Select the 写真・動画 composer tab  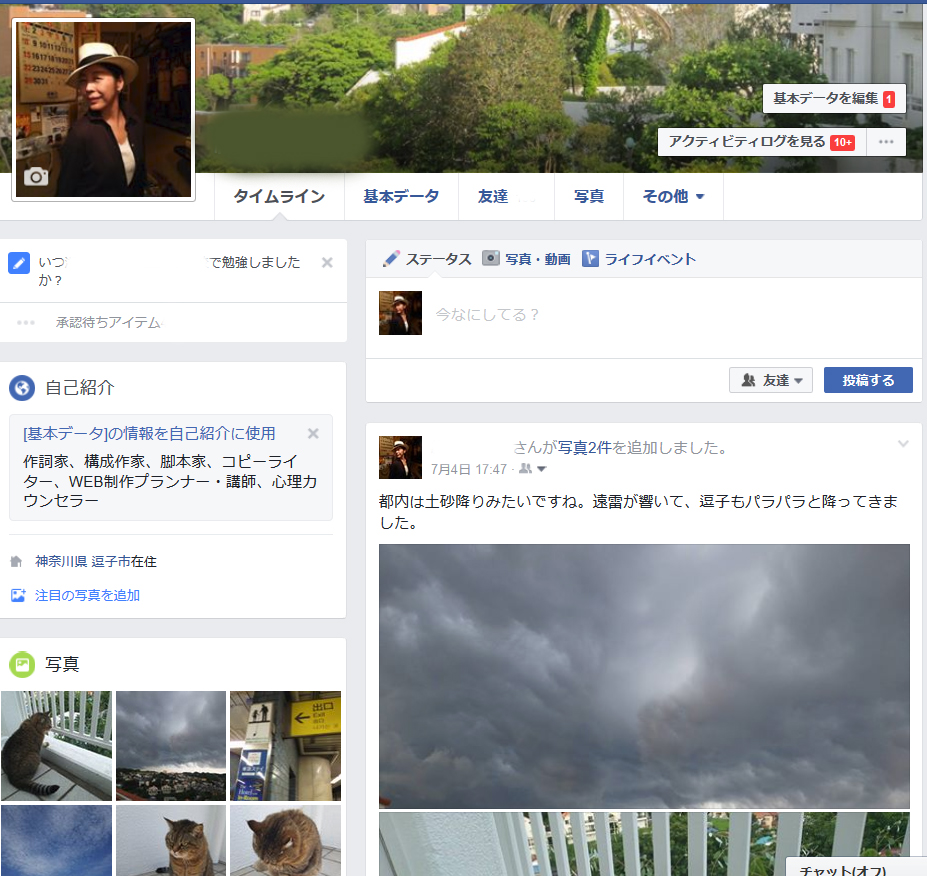(526, 259)
